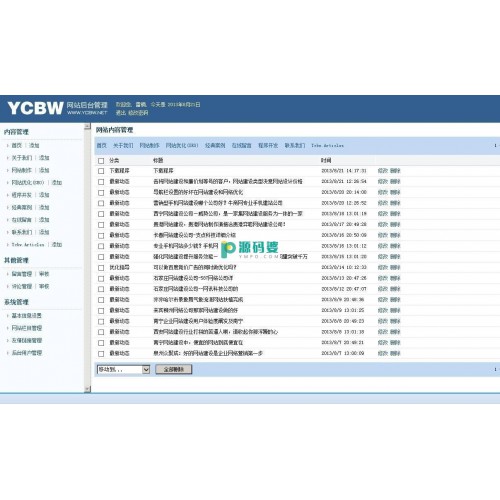
Task: Expand the 关于我们 item in the sidebar
Action: point(22,158)
